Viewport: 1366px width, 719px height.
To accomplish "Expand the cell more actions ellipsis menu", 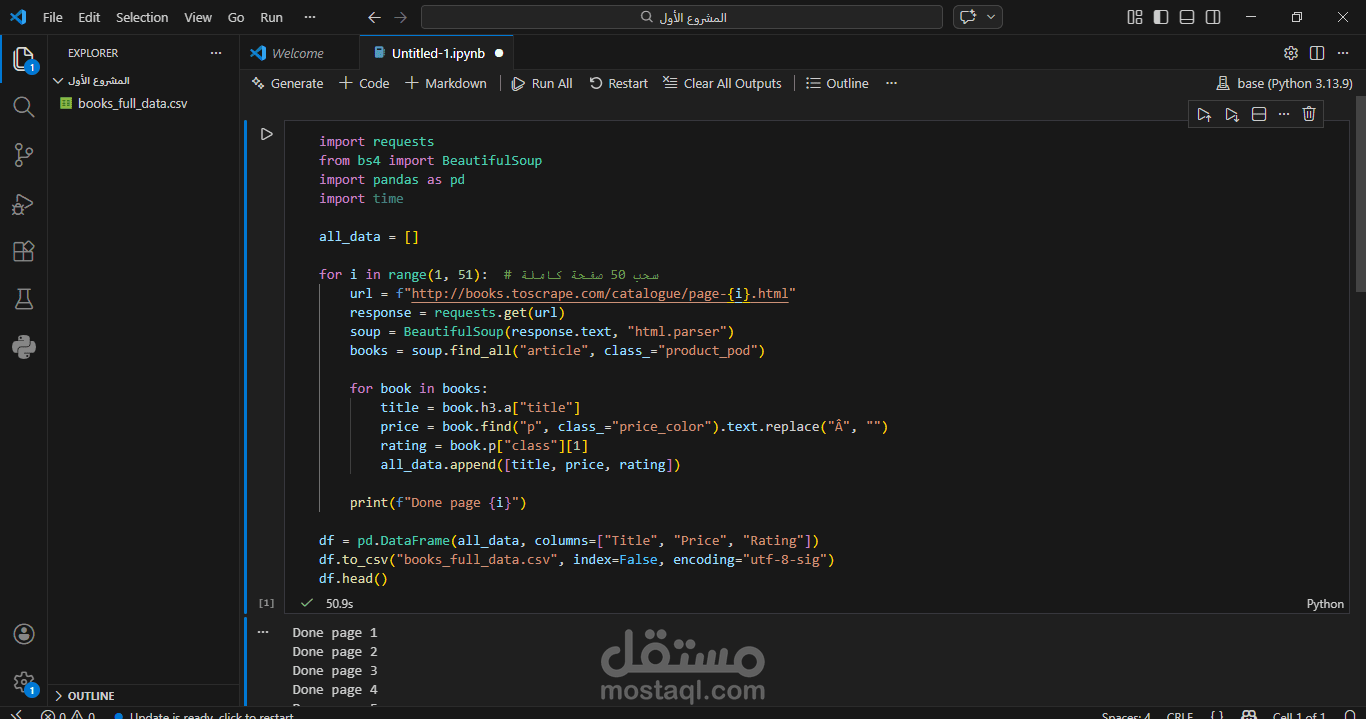I will pos(1284,114).
